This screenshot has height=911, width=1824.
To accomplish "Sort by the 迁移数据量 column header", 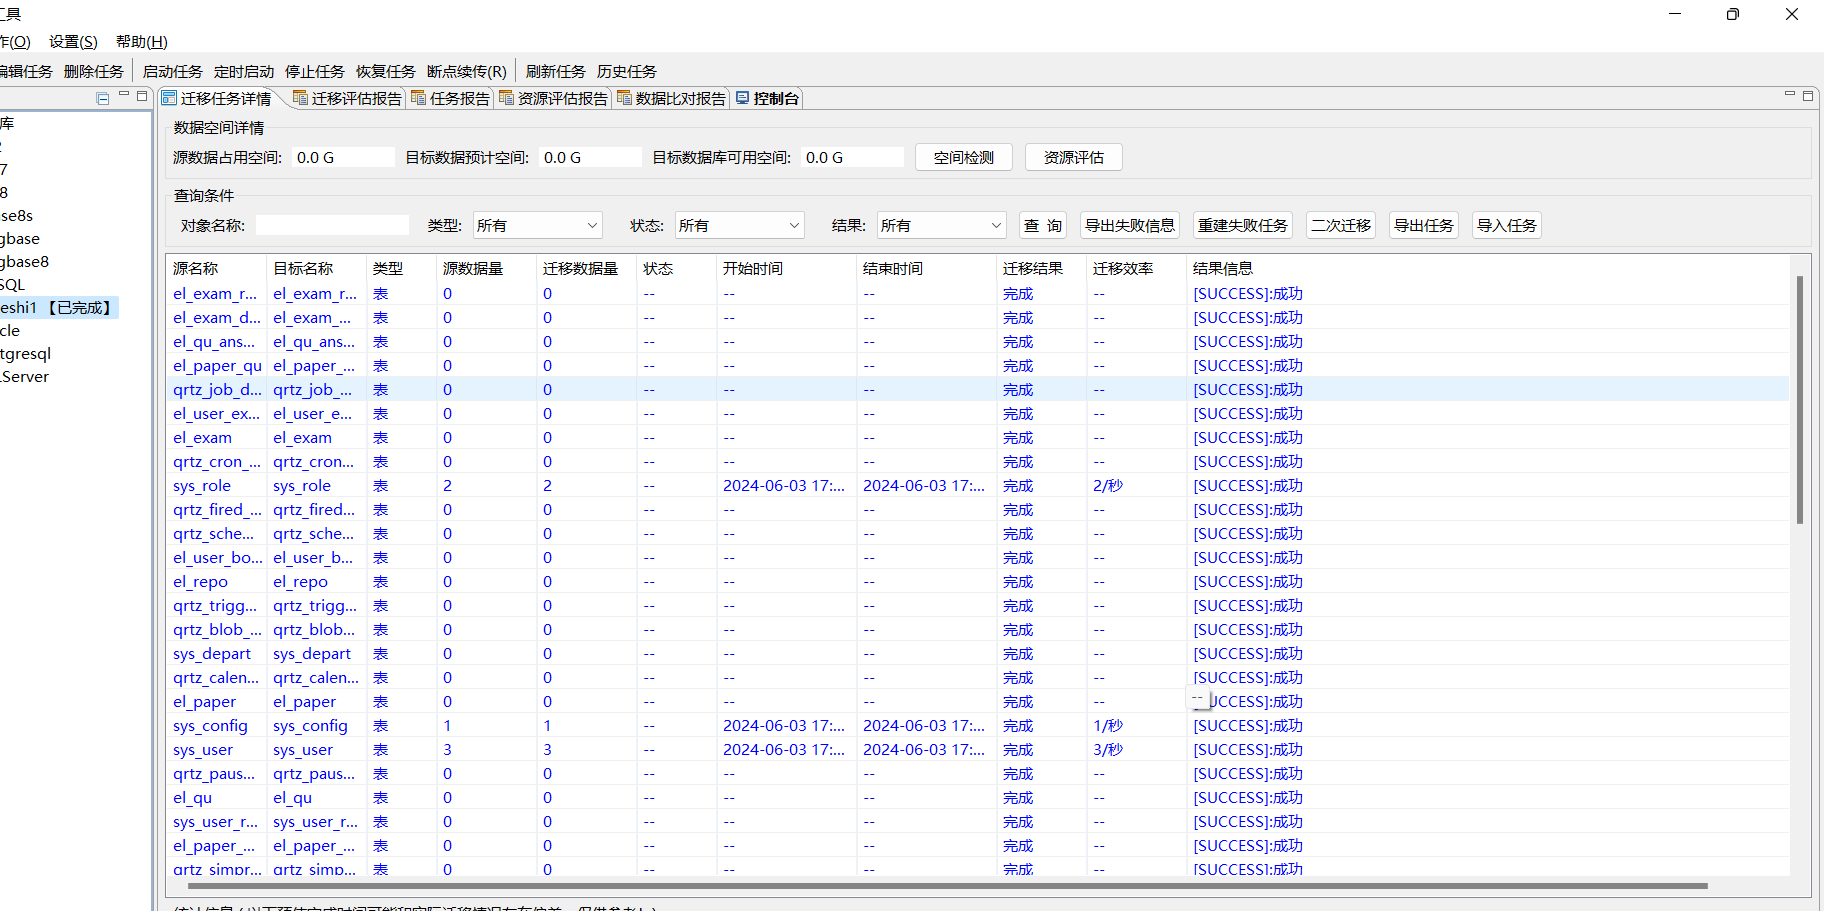I will (x=586, y=269).
